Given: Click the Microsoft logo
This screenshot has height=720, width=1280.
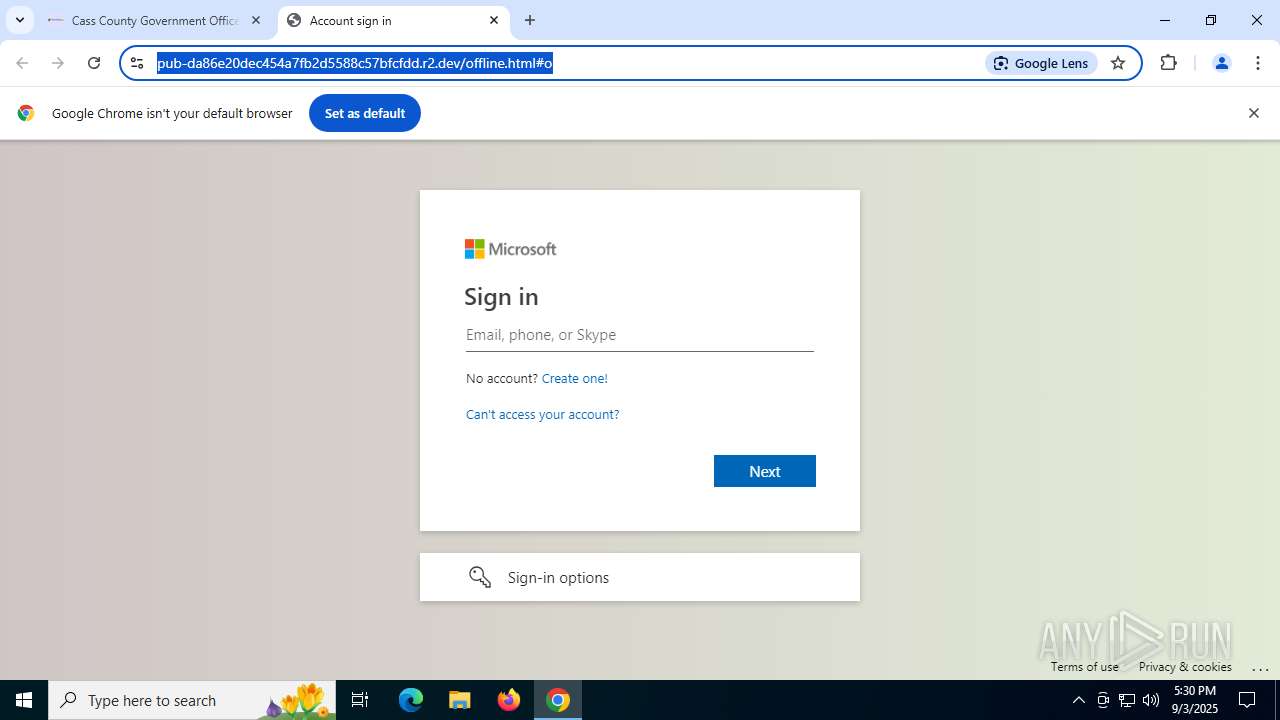Looking at the screenshot, I should point(510,249).
